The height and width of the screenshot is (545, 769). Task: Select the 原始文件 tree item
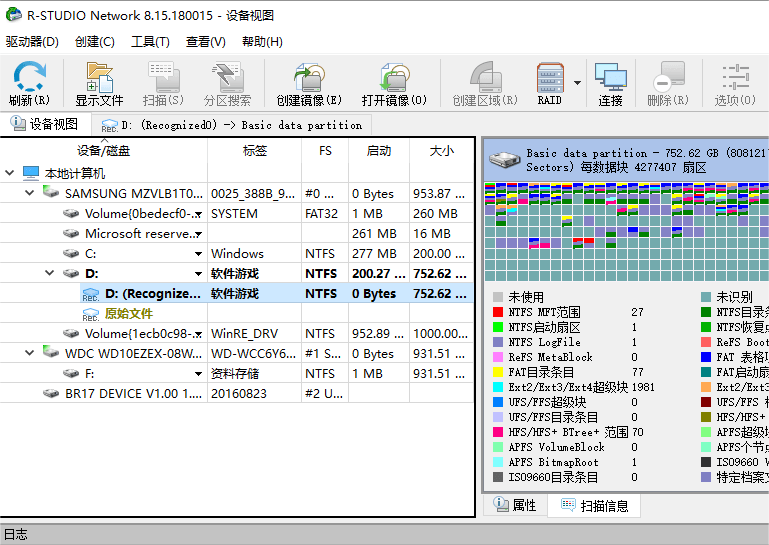[x=128, y=313]
